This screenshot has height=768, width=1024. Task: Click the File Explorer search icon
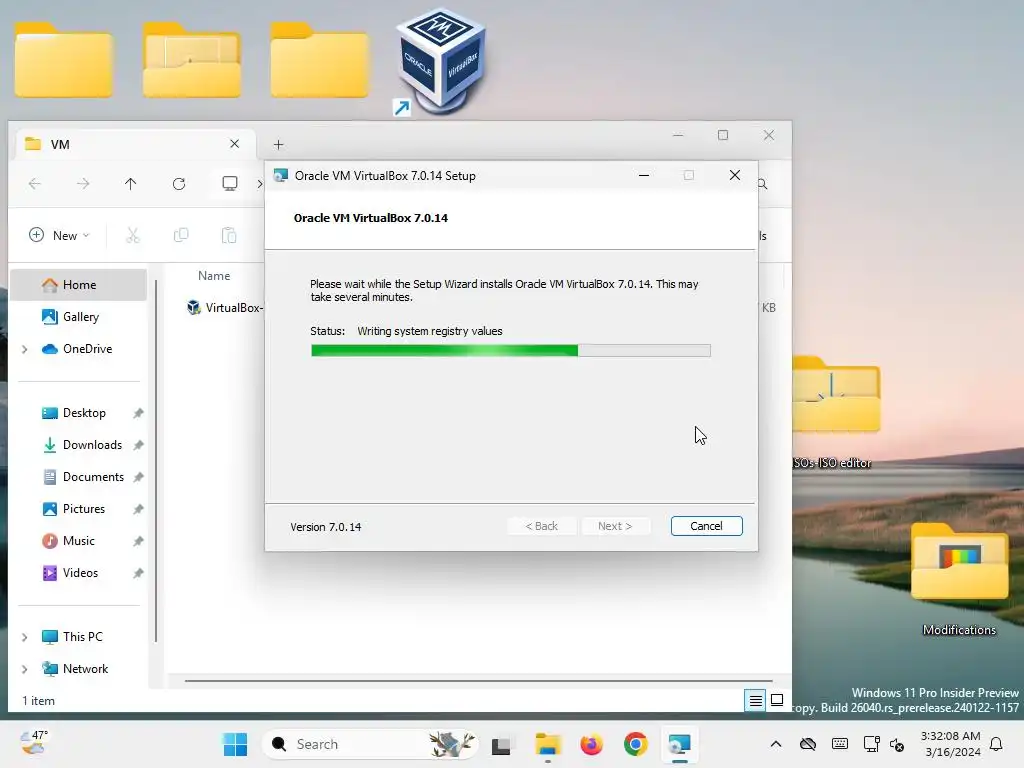click(762, 184)
